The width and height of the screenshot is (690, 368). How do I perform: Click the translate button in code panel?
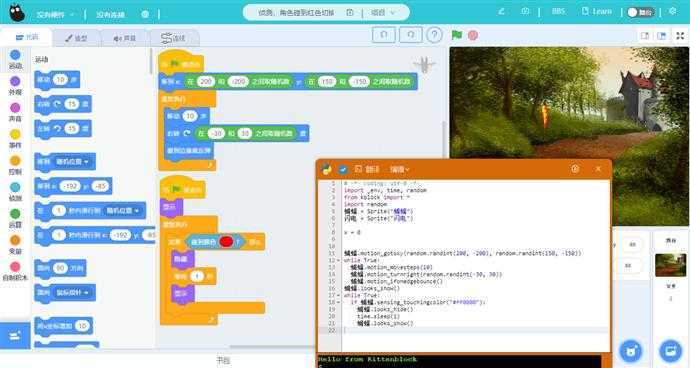point(367,169)
